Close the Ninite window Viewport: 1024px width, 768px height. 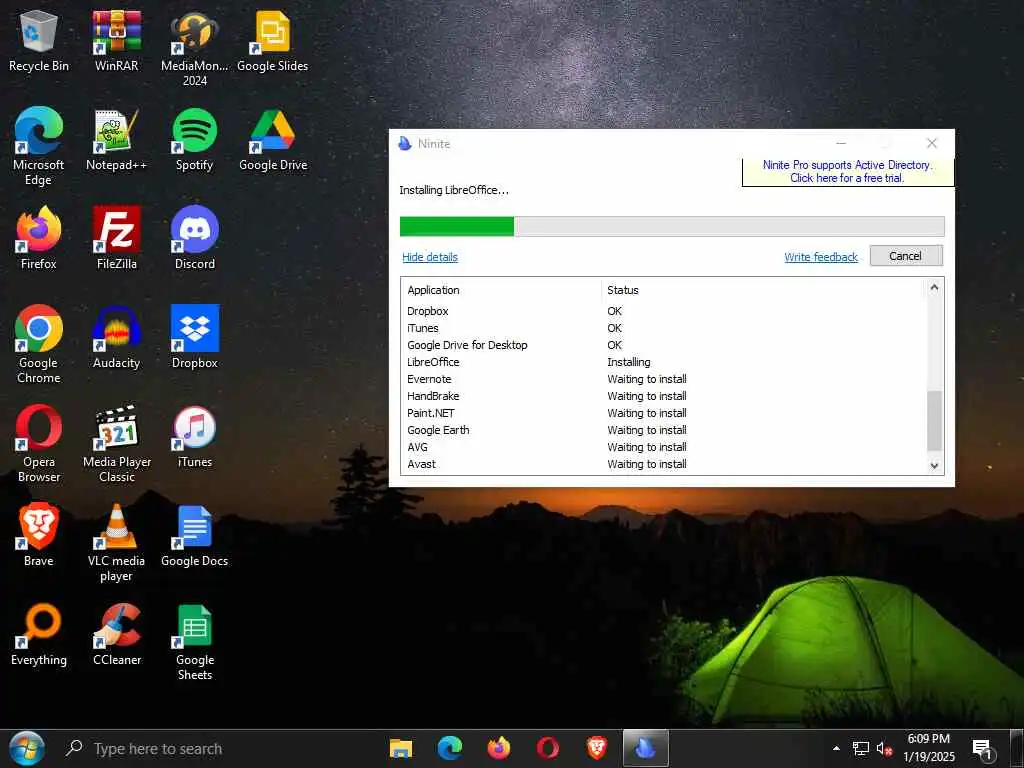(932, 143)
